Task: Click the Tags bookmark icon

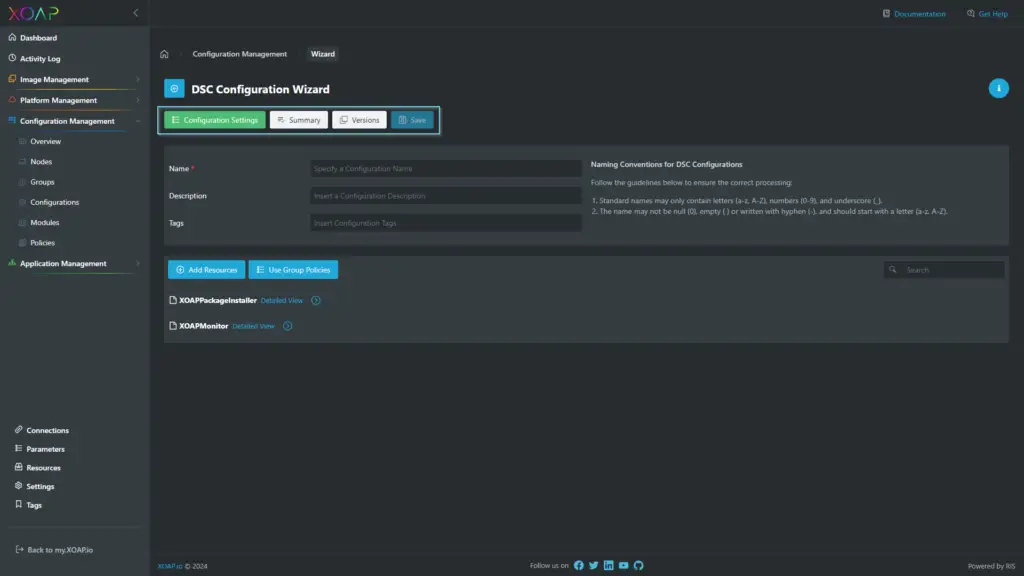Action: click(18, 504)
